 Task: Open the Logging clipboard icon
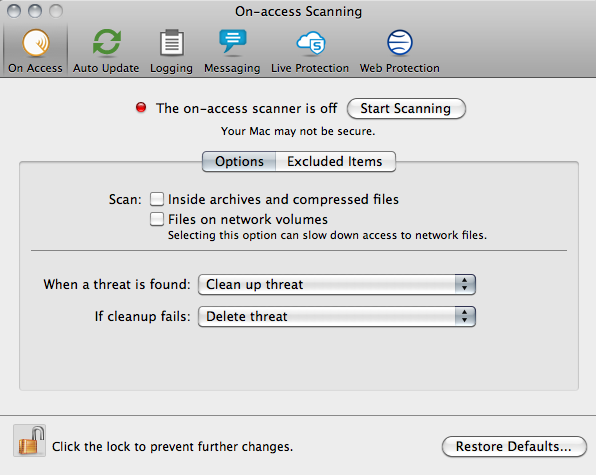tap(171, 43)
